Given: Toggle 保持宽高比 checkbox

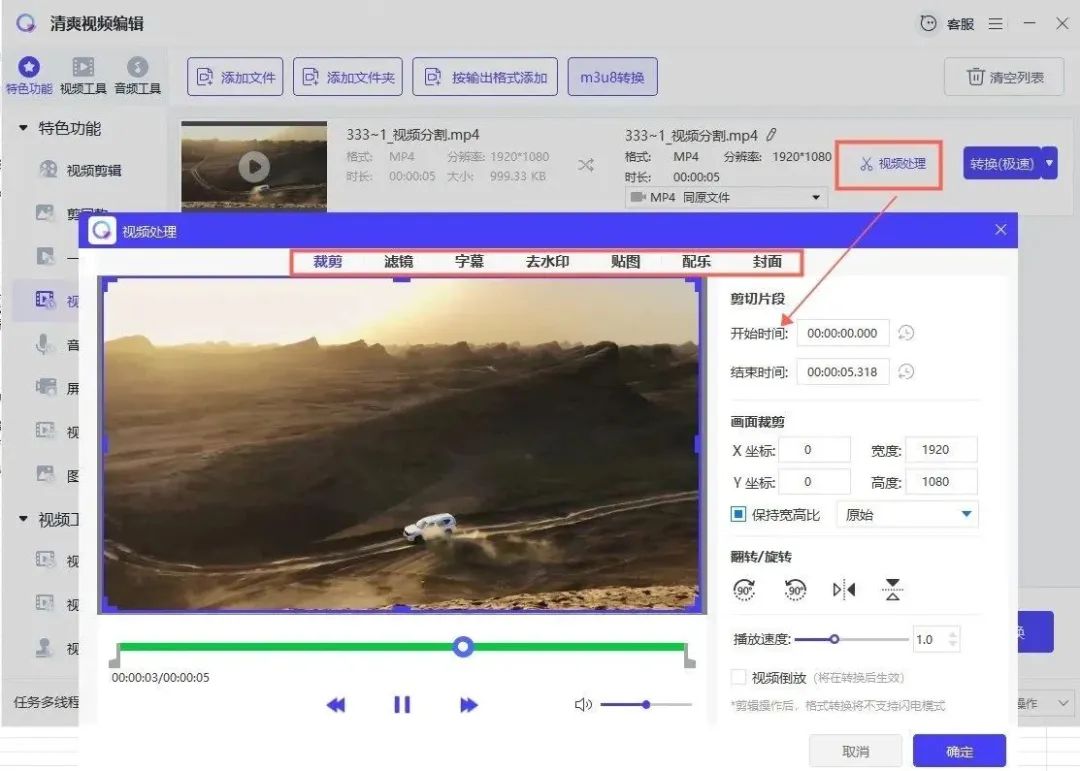Looking at the screenshot, I should [x=739, y=515].
